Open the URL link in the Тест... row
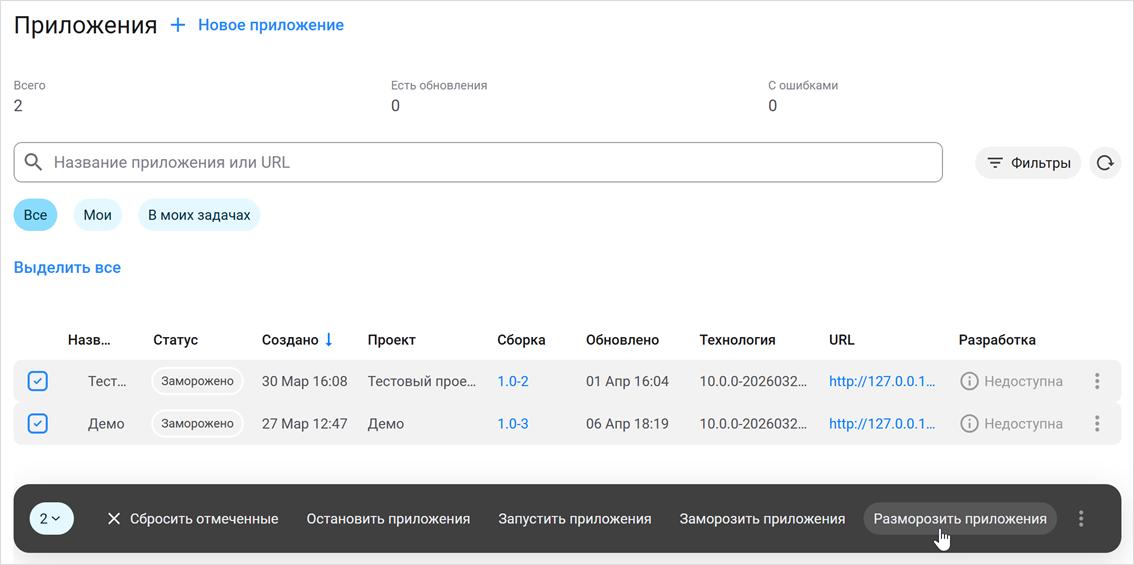The image size is (1134, 565). (x=882, y=381)
